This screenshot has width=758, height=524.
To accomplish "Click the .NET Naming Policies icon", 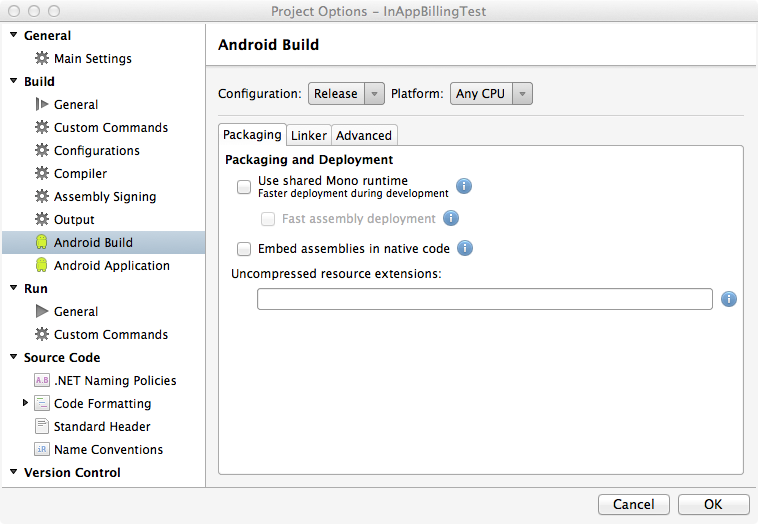I will pyautogui.click(x=41, y=380).
